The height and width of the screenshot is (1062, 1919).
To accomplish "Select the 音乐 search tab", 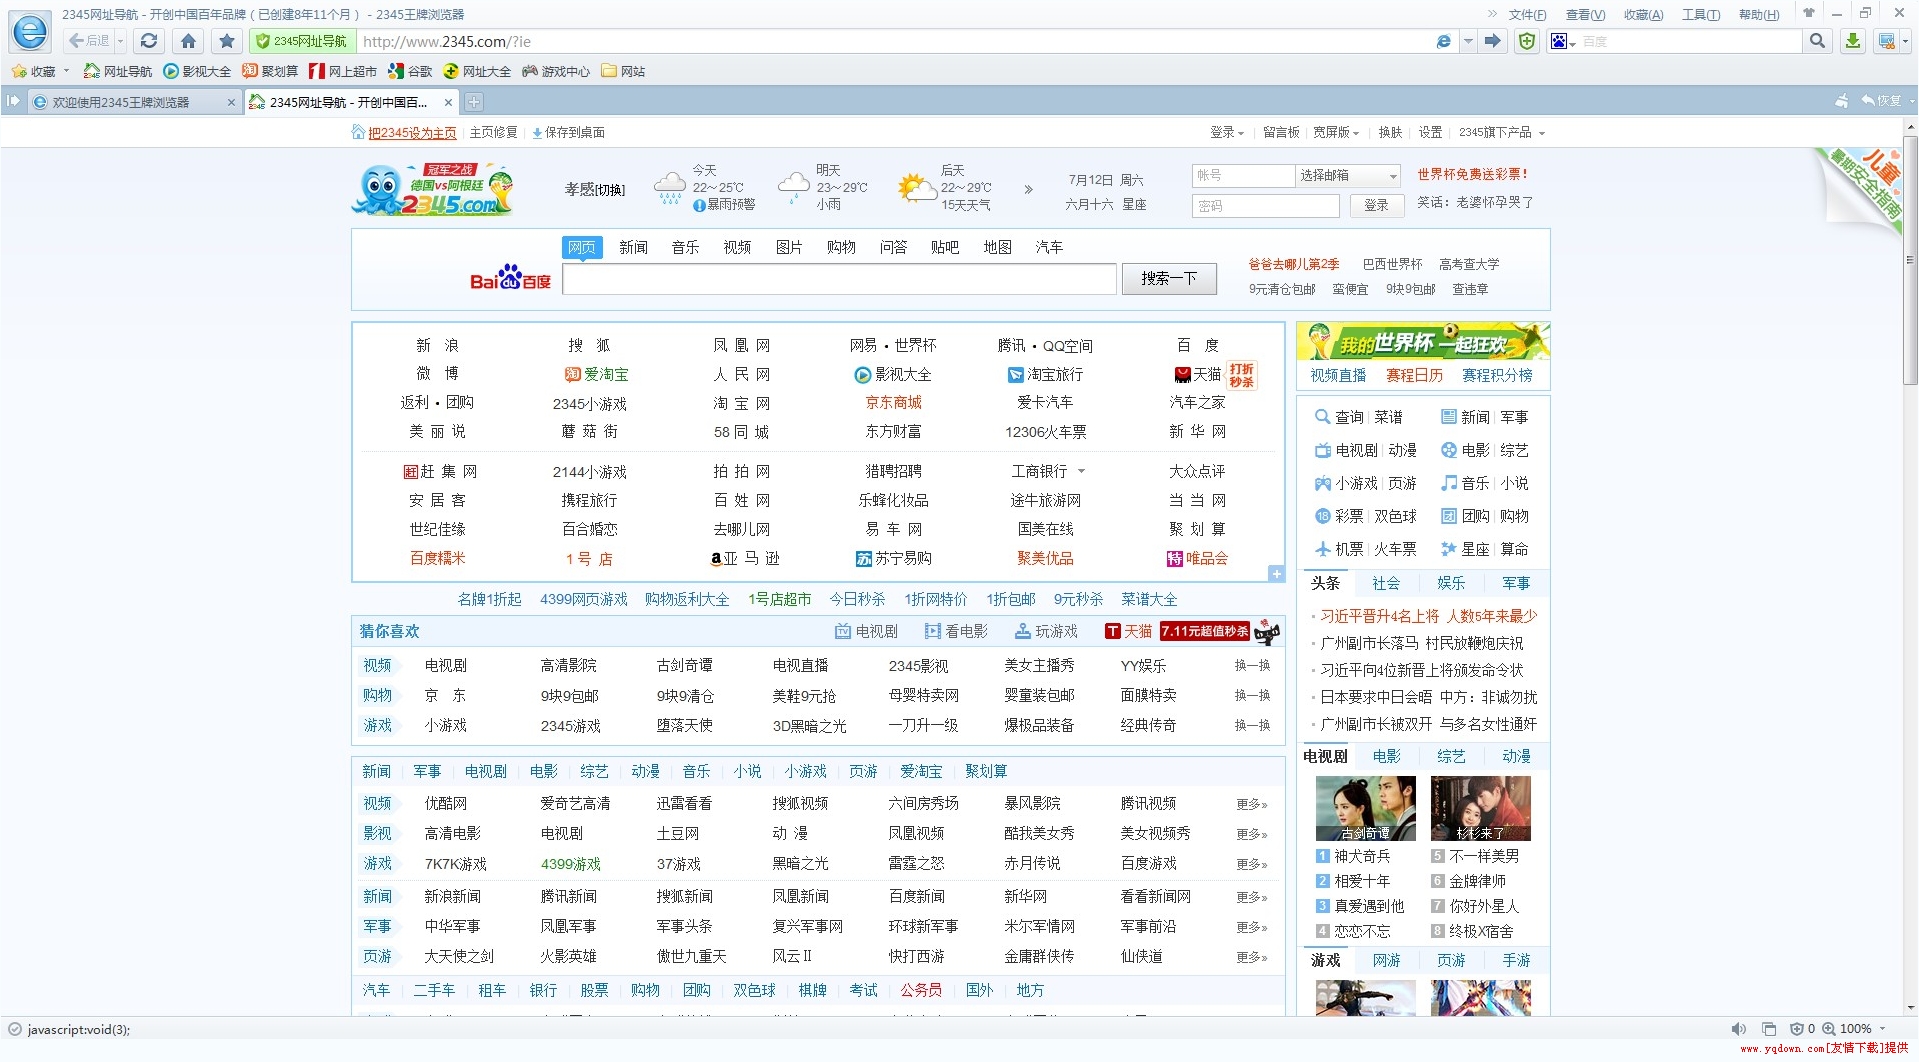I will click(x=685, y=247).
